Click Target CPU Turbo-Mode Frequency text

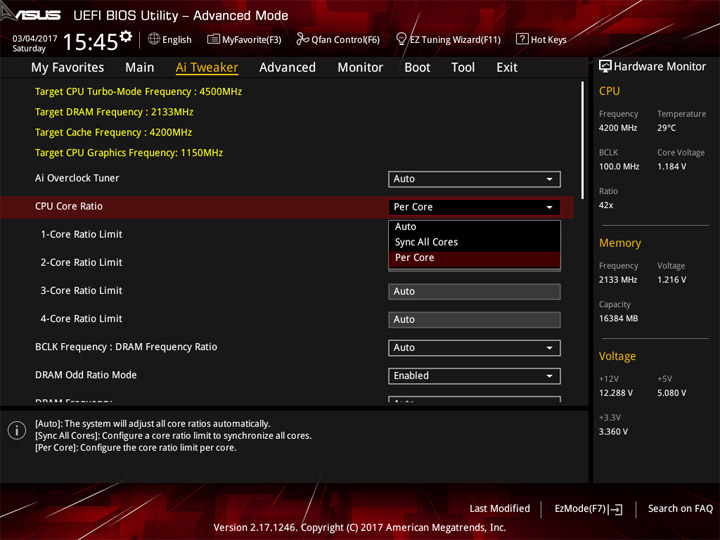(x=138, y=92)
